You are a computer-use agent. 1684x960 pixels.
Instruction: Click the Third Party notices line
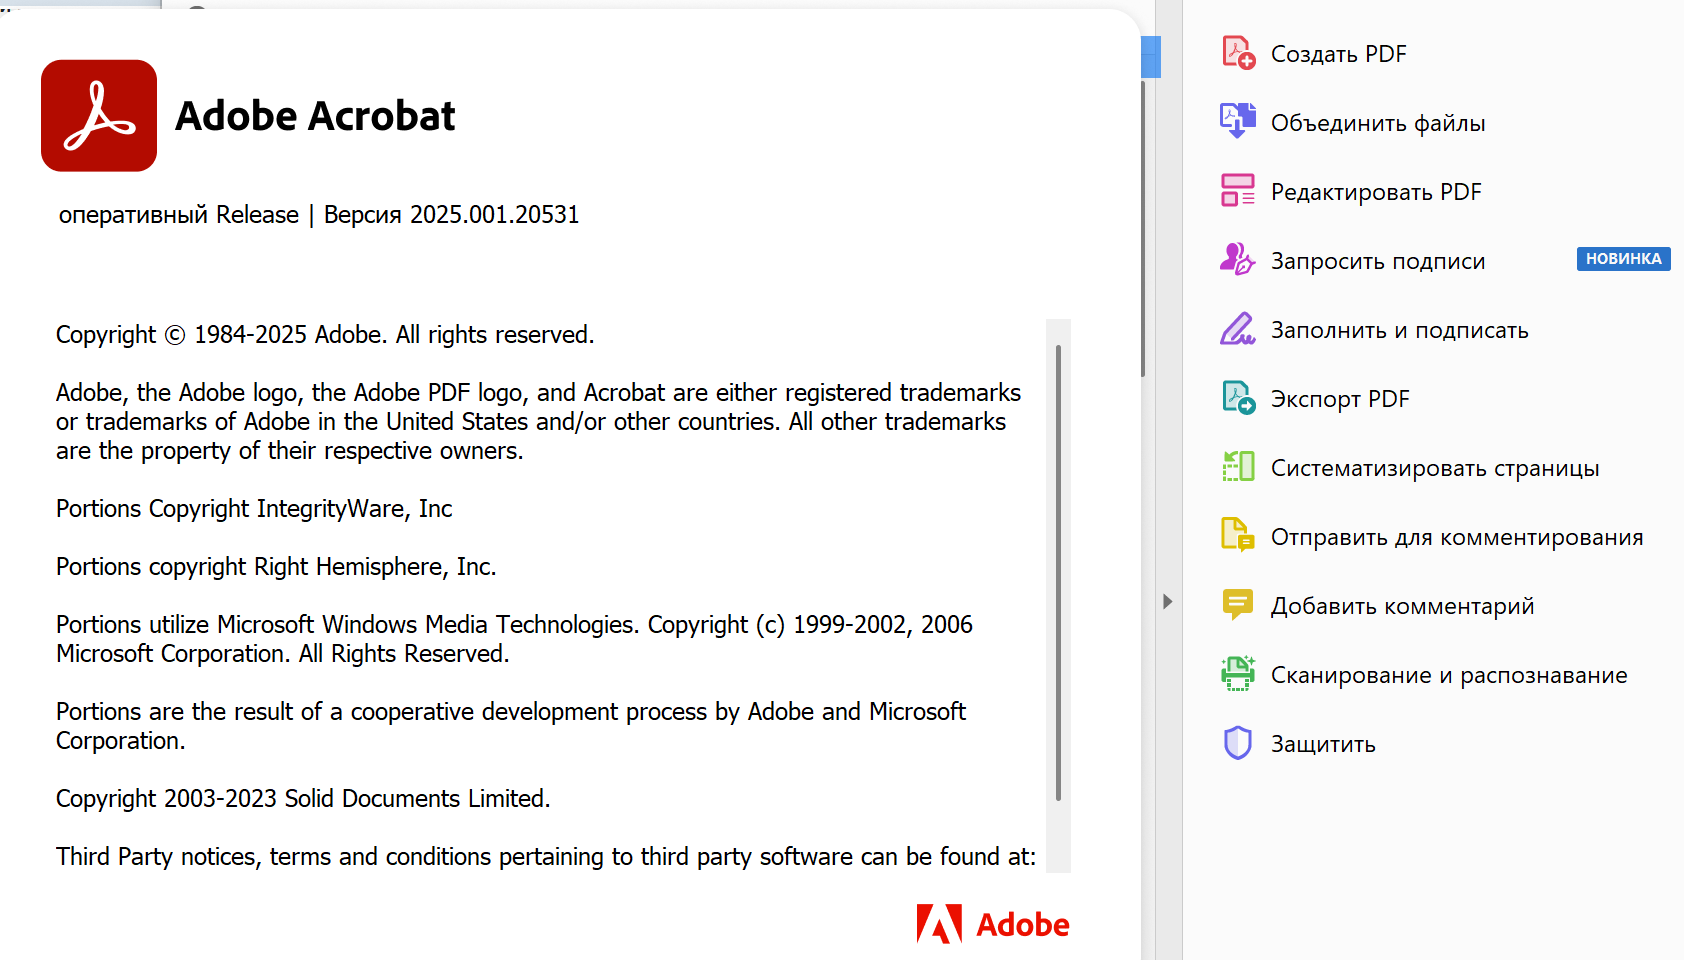[x=546, y=857]
